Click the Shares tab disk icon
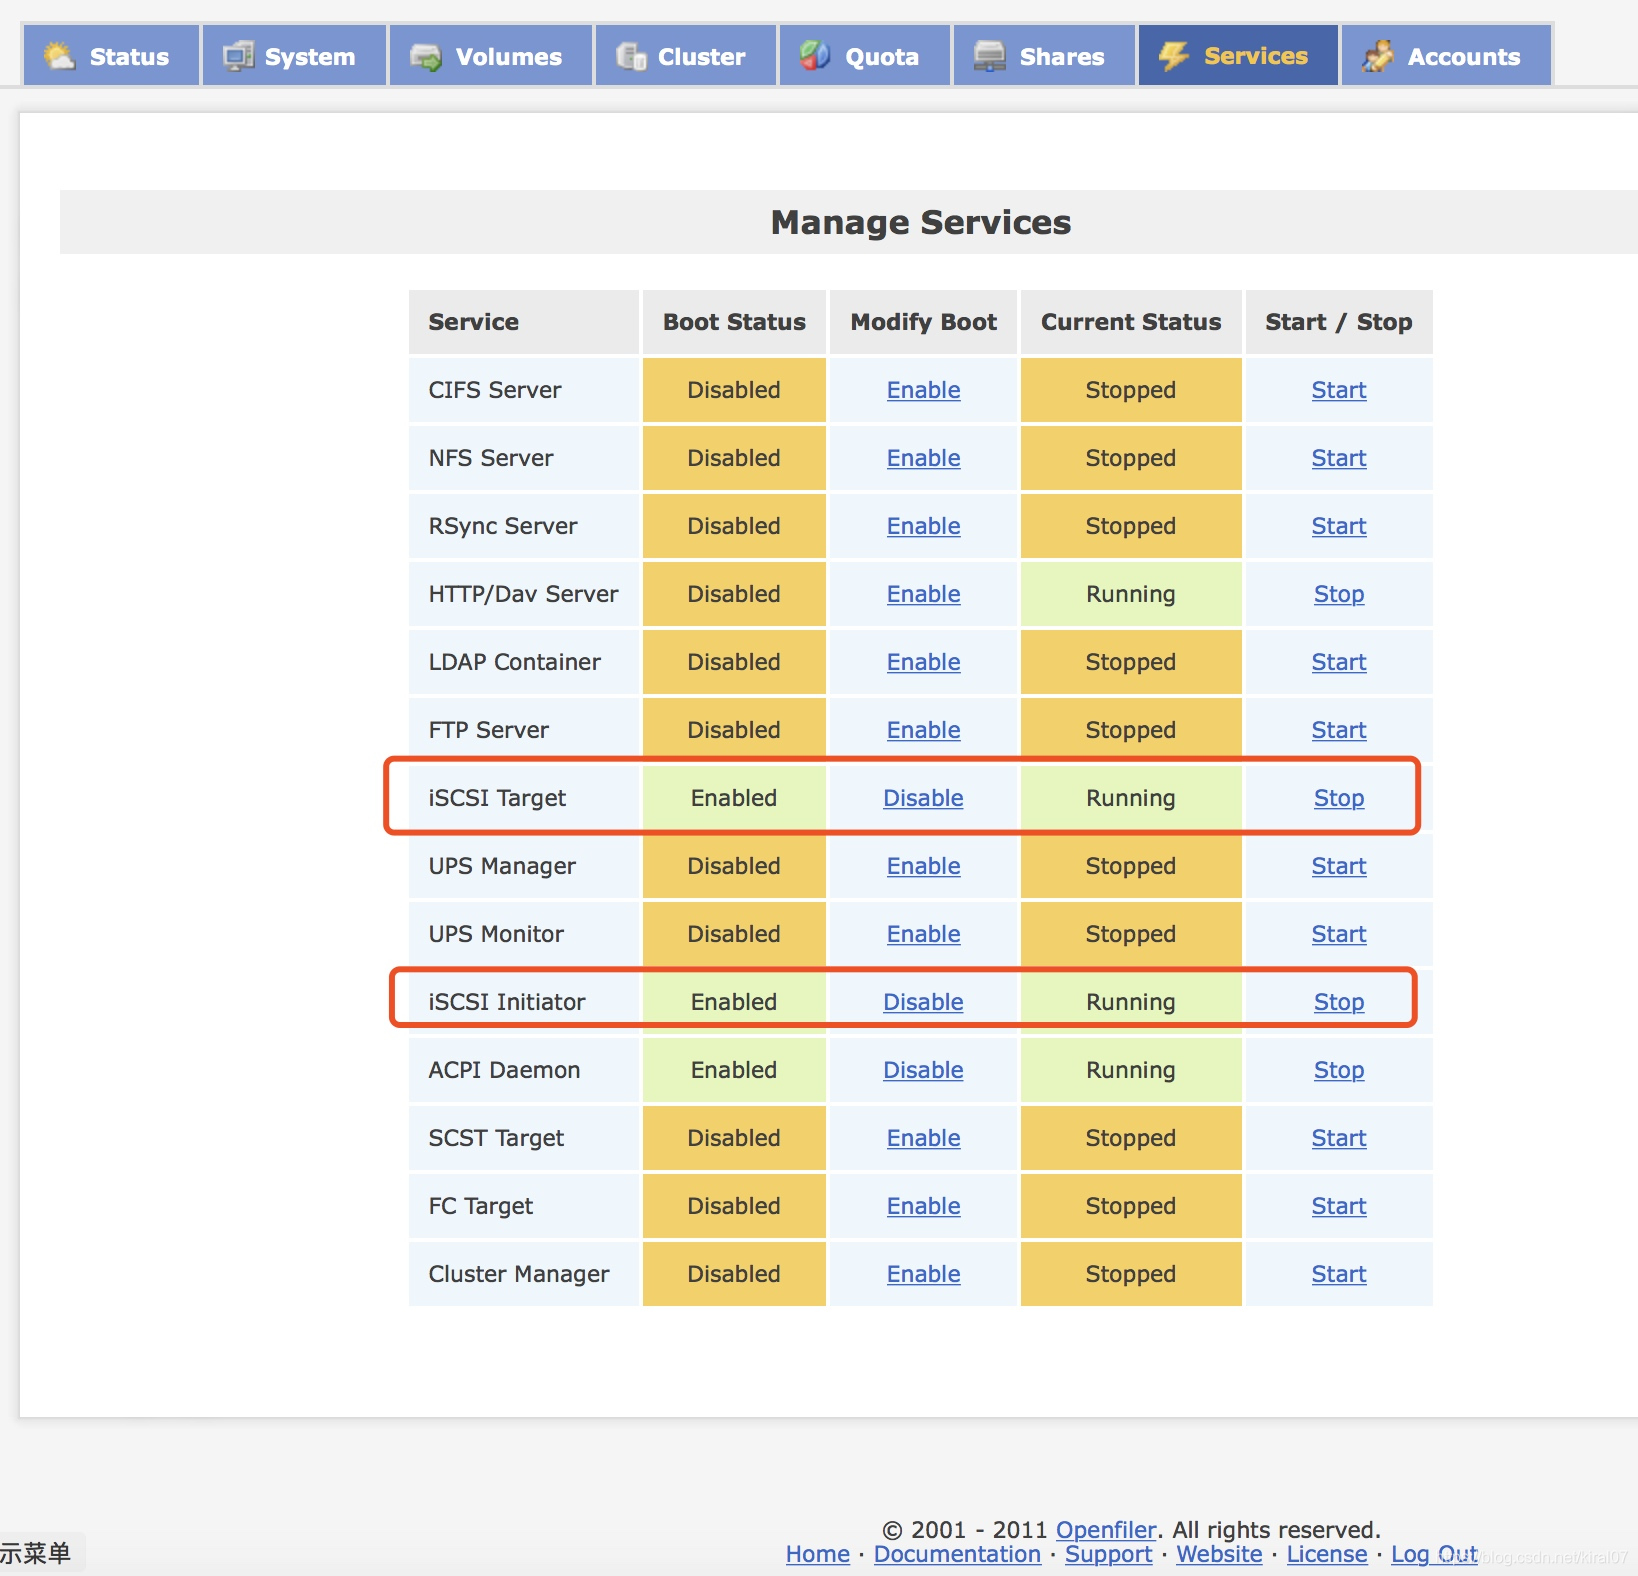Image resolution: width=1638 pixels, height=1576 pixels. pyautogui.click(x=990, y=56)
